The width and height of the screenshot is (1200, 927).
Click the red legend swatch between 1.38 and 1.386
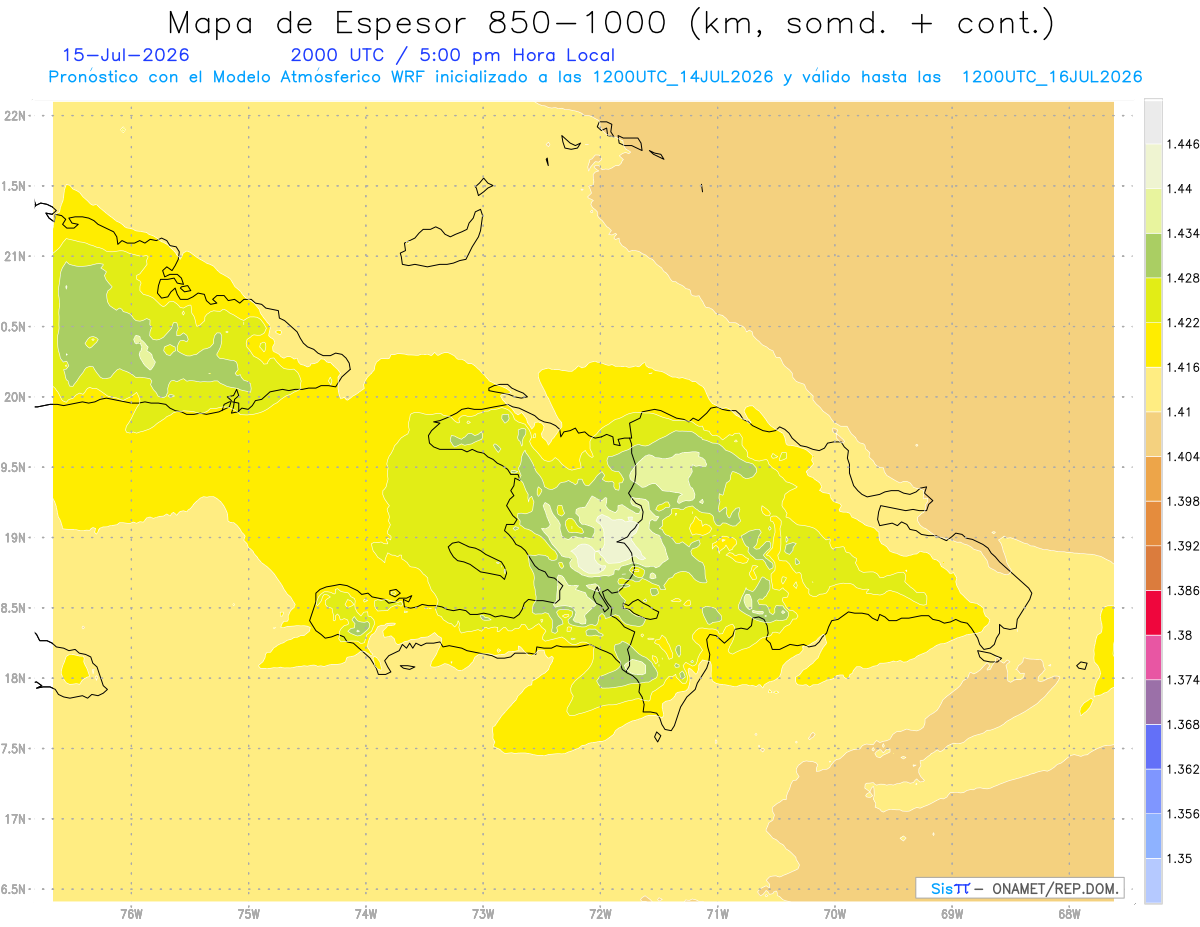tap(1153, 613)
